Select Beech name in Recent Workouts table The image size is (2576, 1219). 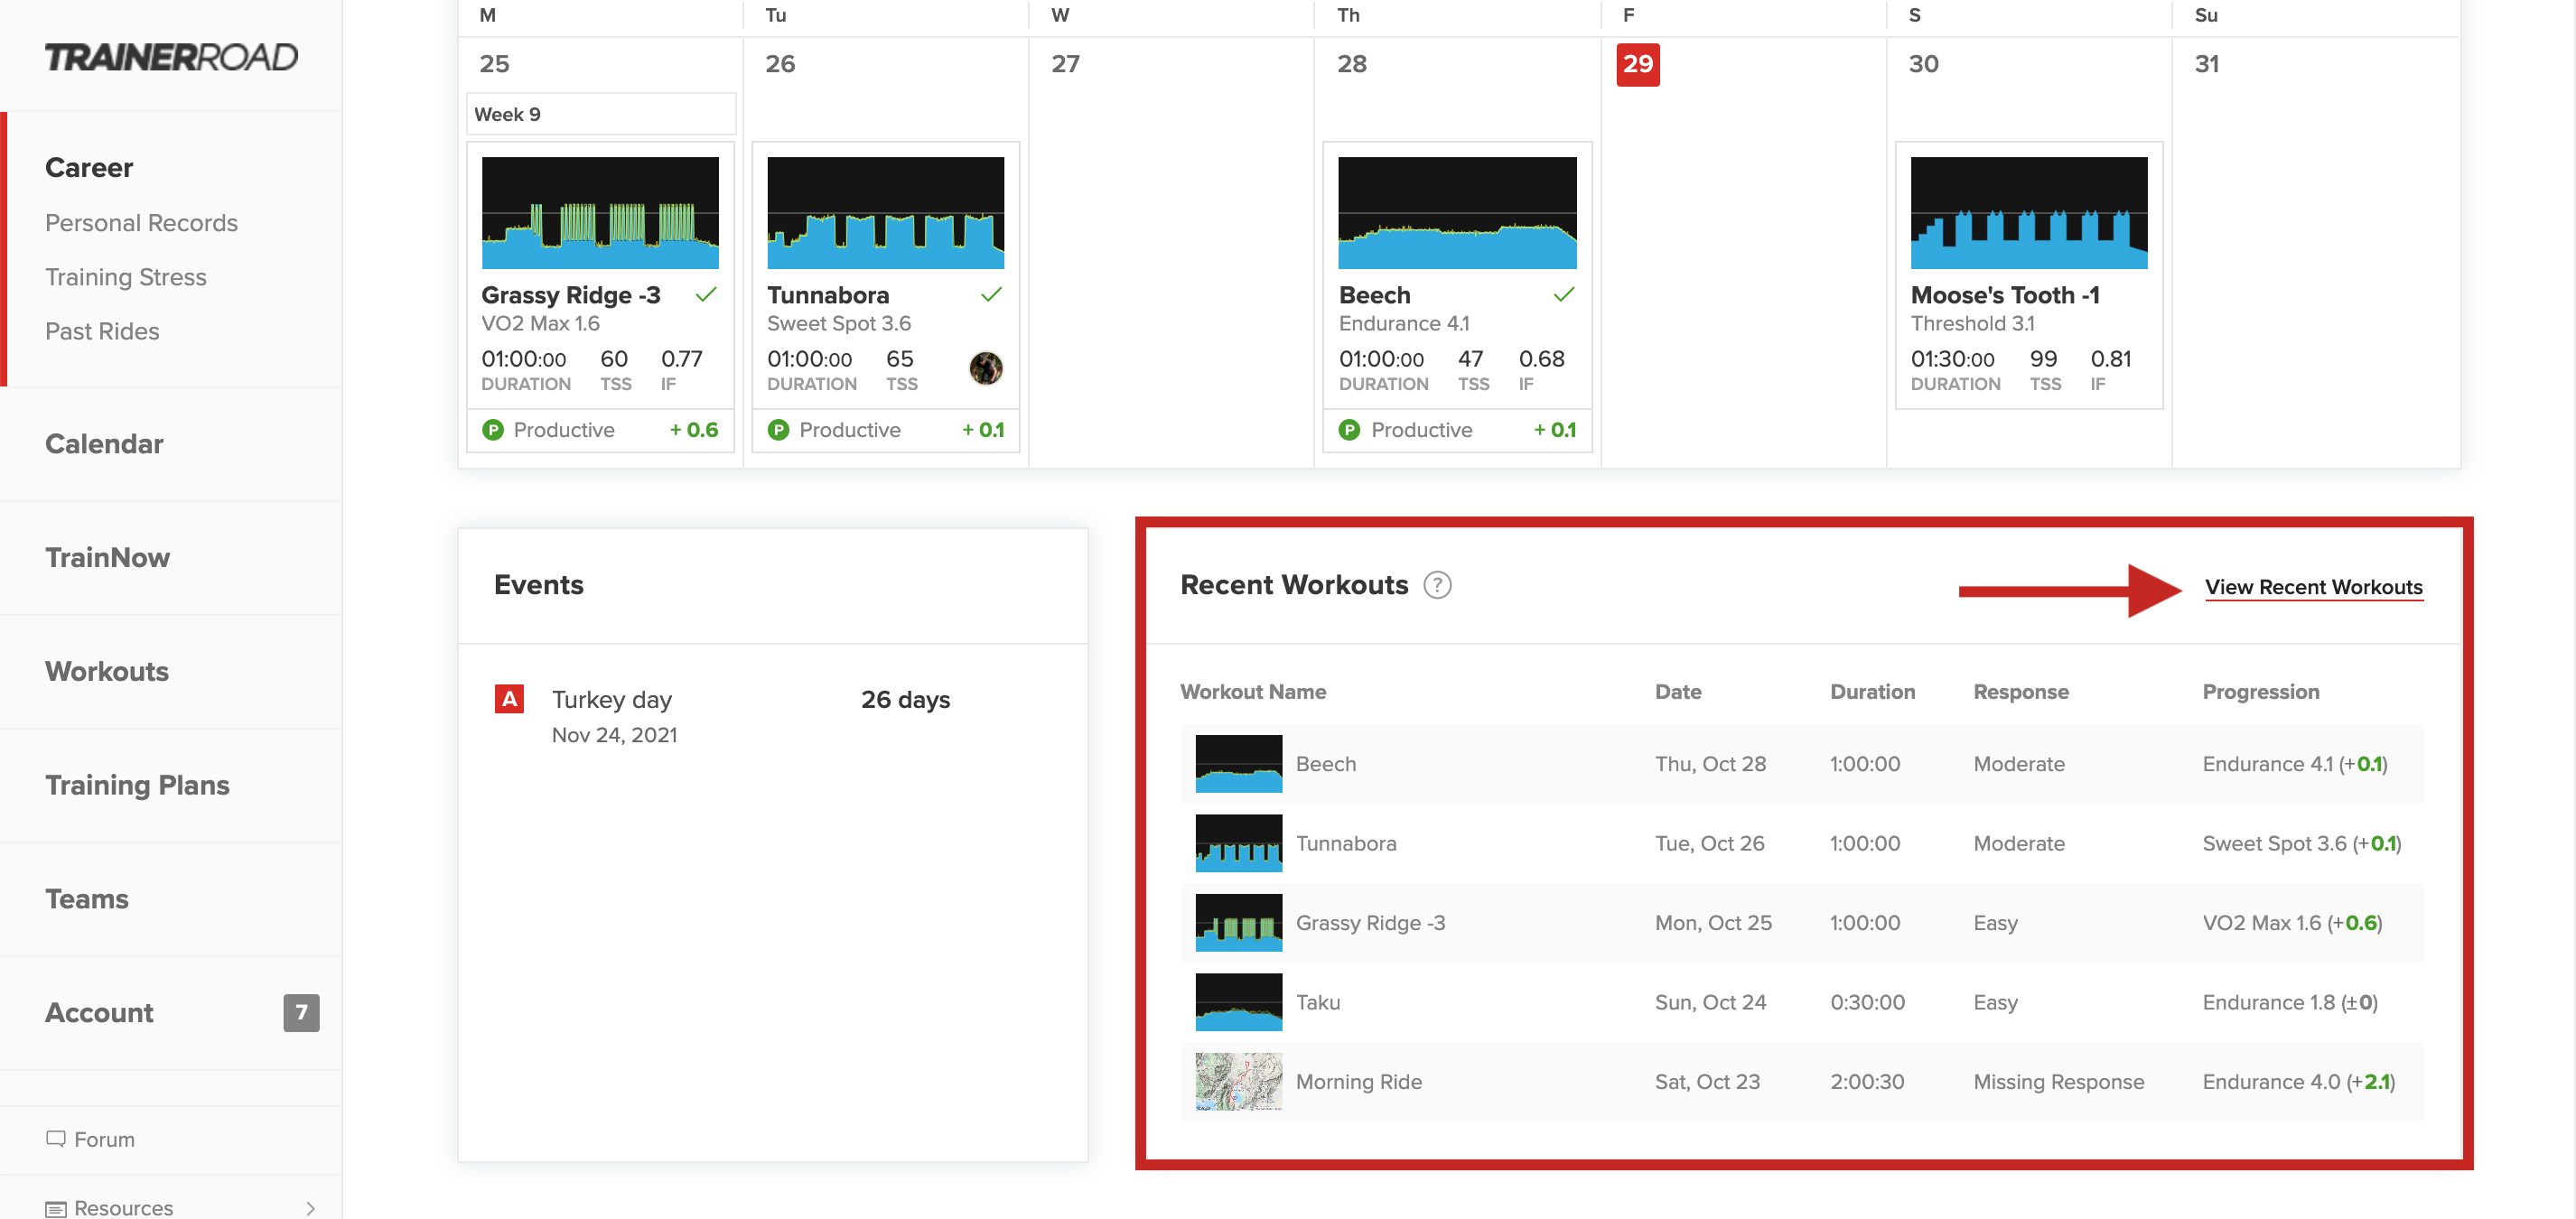(1325, 764)
